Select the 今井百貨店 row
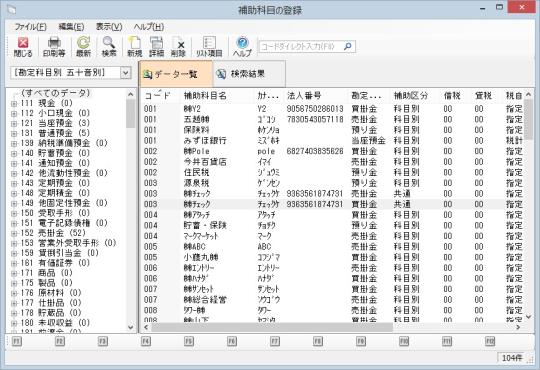Screen dimensions: 540x370 tap(332, 162)
